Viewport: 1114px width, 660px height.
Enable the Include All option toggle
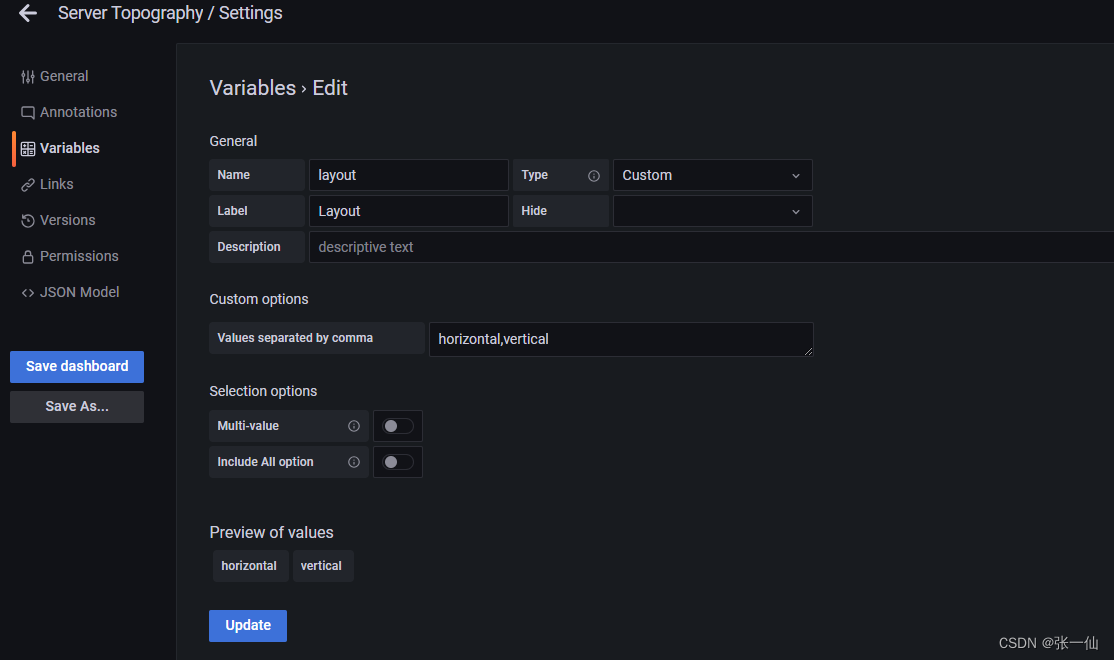coord(397,462)
